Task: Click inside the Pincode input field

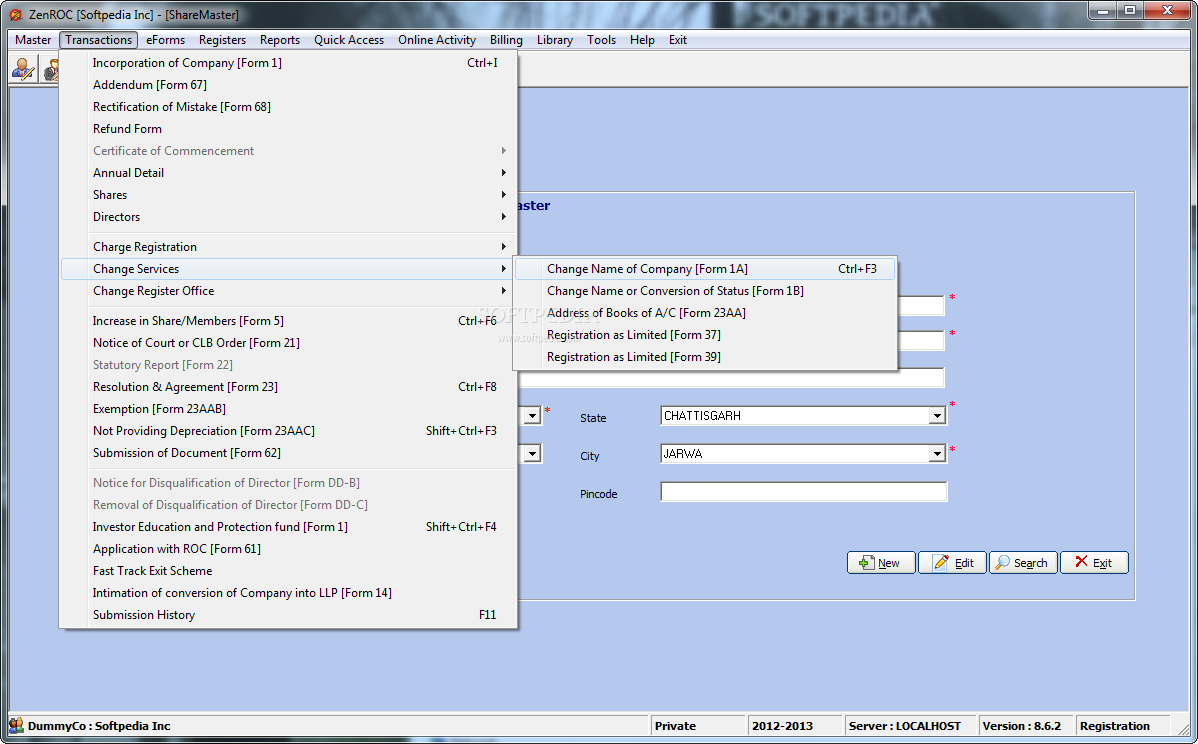Action: (804, 492)
